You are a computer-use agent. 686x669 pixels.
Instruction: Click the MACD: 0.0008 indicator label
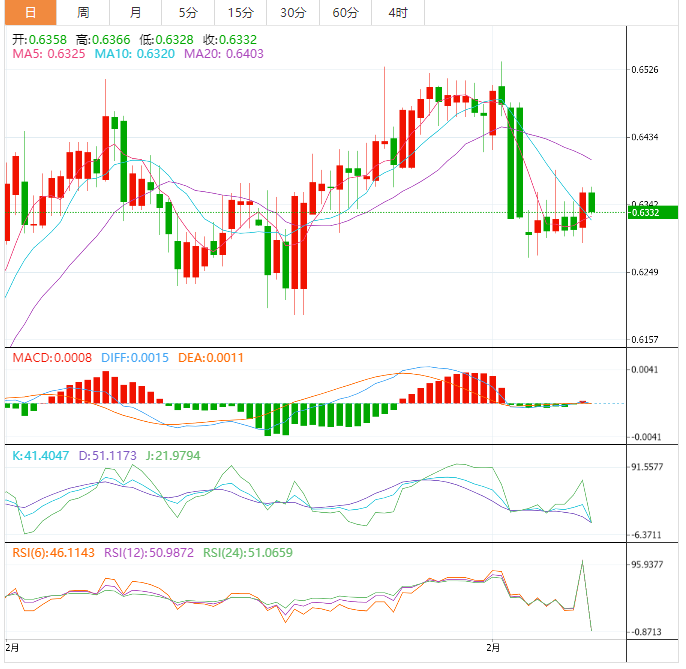click(51, 357)
